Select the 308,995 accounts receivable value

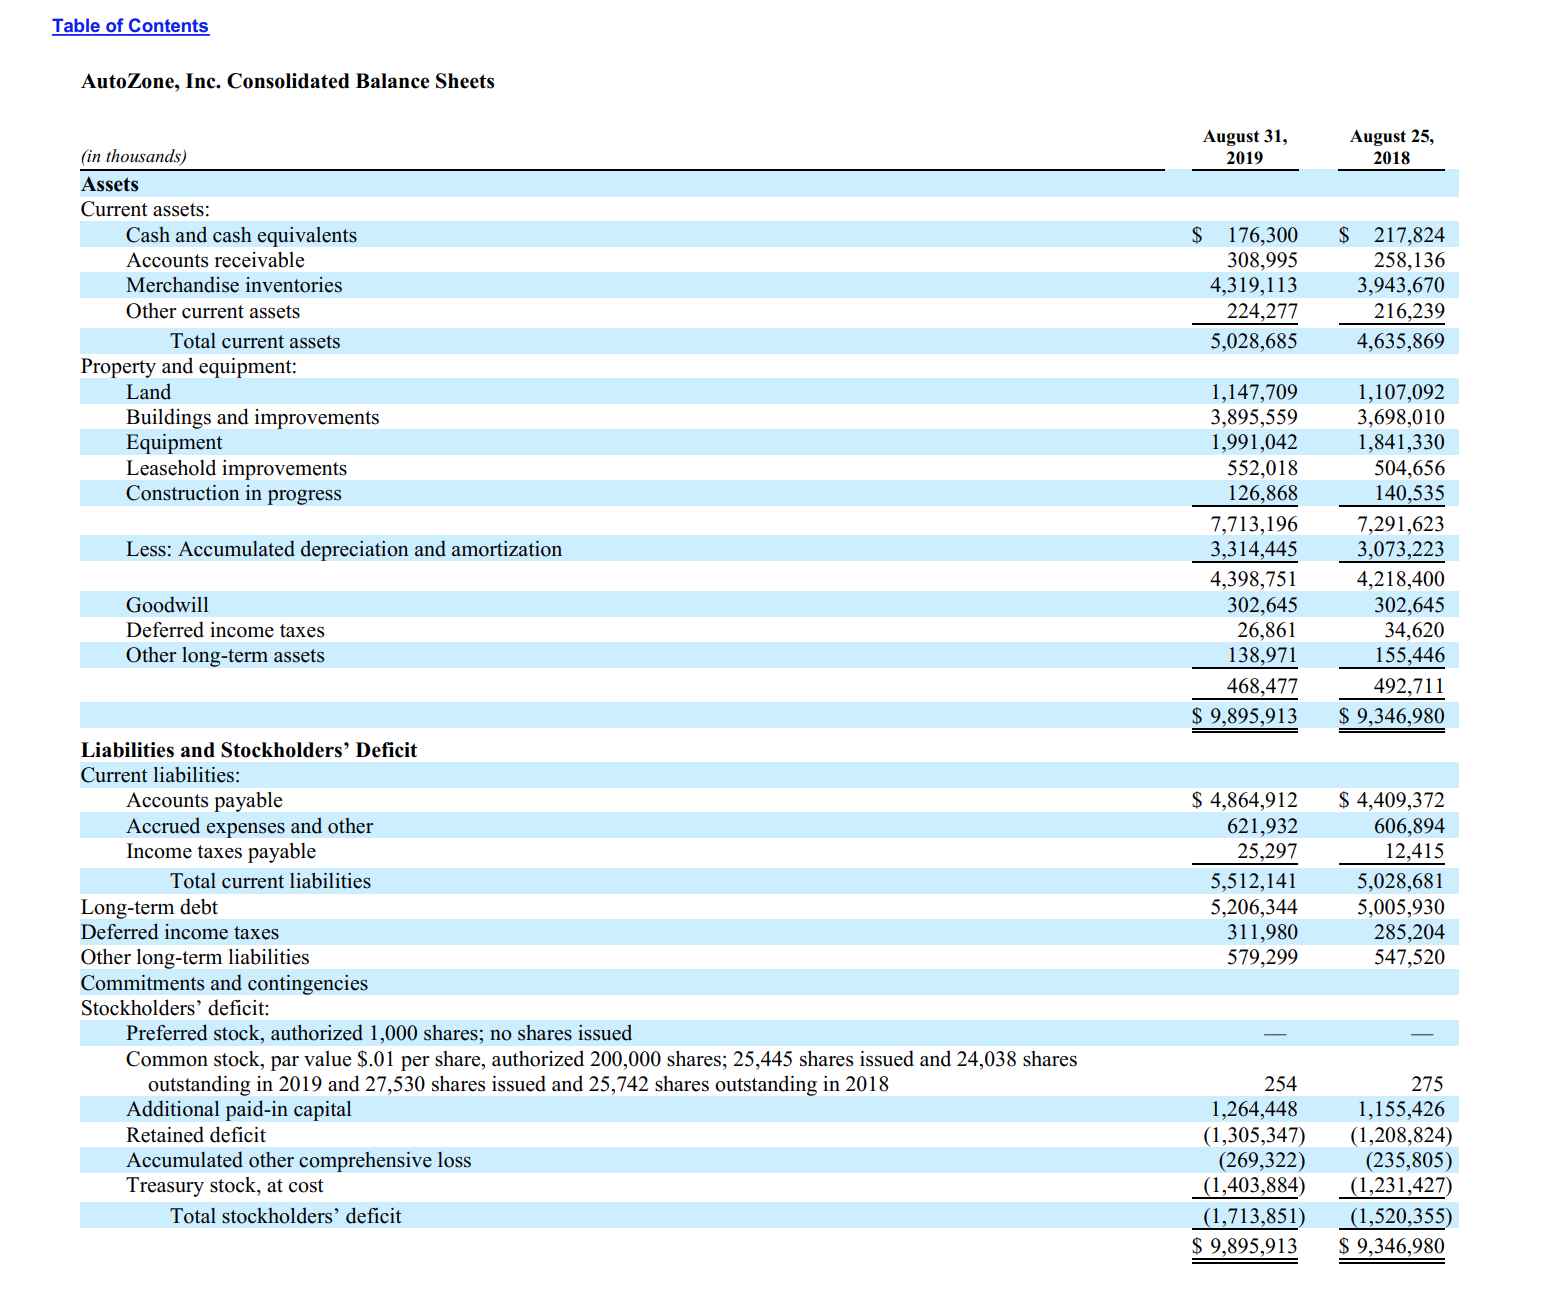click(1262, 260)
